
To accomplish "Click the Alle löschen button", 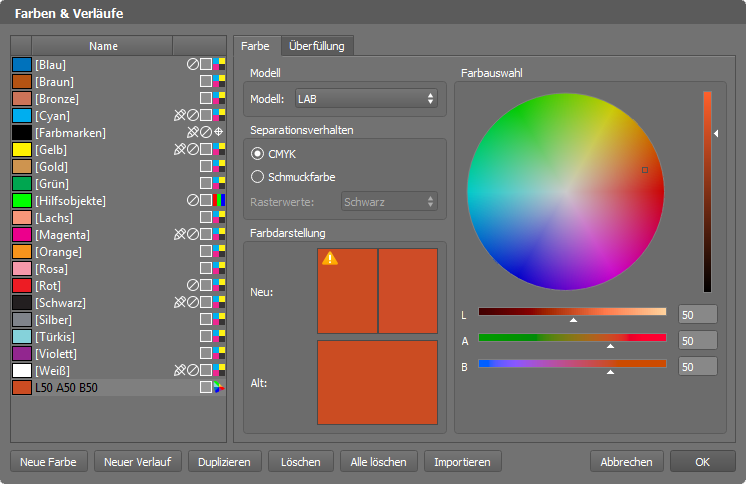I will 379,462.
